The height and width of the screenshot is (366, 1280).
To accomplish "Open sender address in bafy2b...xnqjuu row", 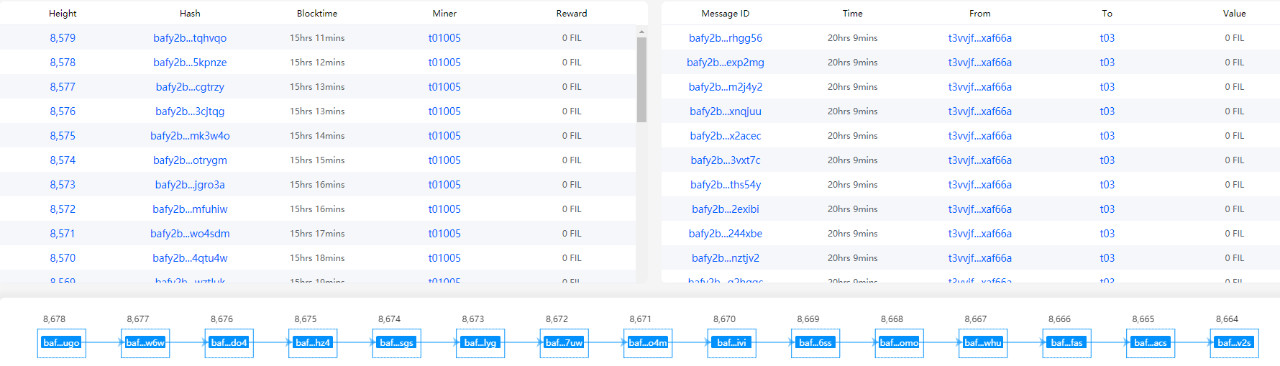I will click(x=980, y=111).
